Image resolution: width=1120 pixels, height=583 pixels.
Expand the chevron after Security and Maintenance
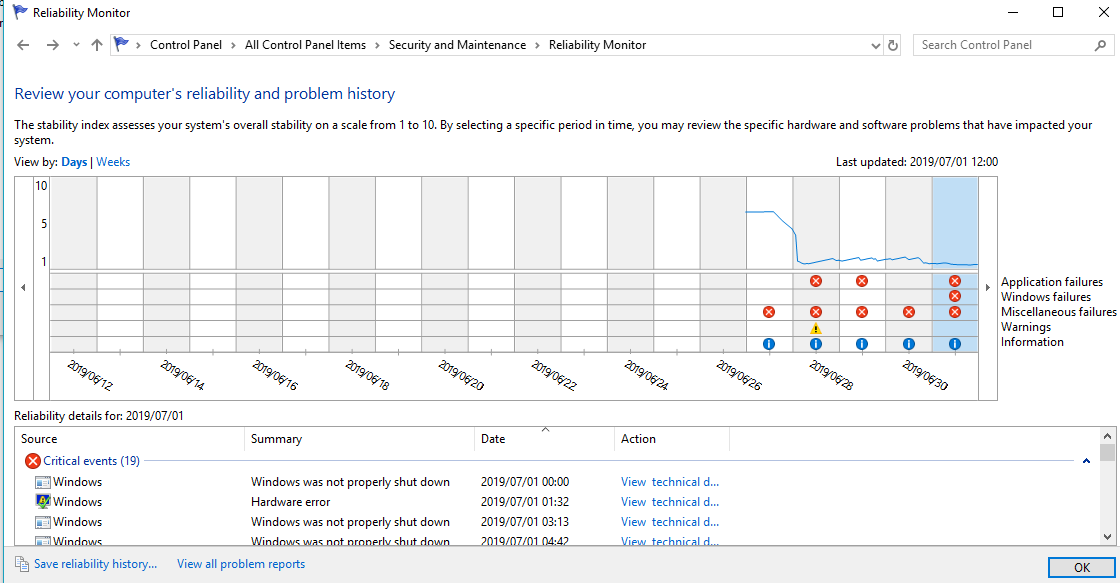pyautogui.click(x=537, y=45)
